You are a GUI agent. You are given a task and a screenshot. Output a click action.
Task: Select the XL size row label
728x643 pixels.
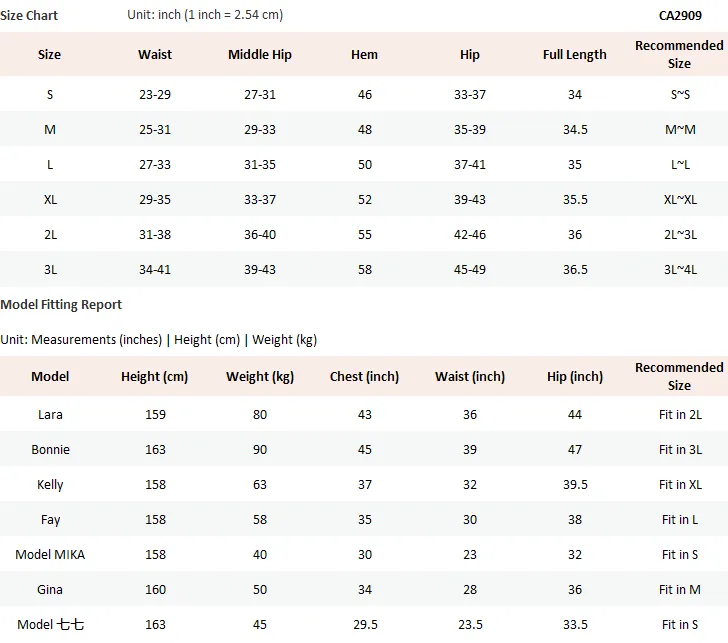(50, 200)
